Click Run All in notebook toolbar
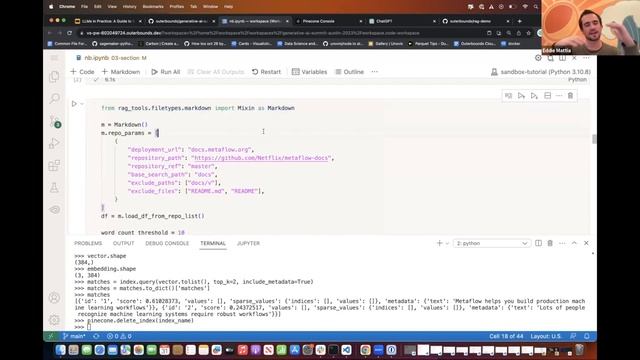 (x=165, y=72)
